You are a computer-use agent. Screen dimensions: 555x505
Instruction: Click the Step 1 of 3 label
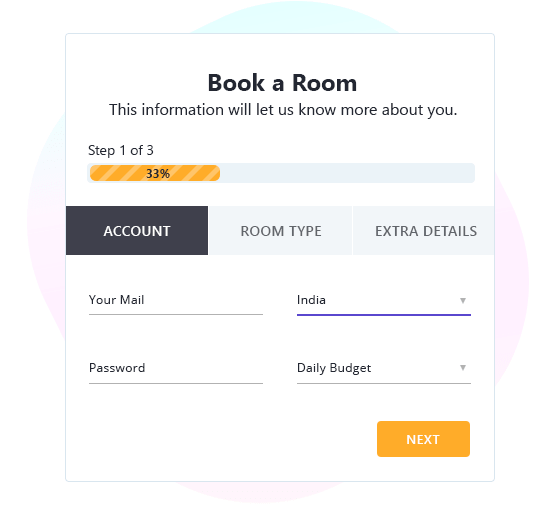click(121, 150)
